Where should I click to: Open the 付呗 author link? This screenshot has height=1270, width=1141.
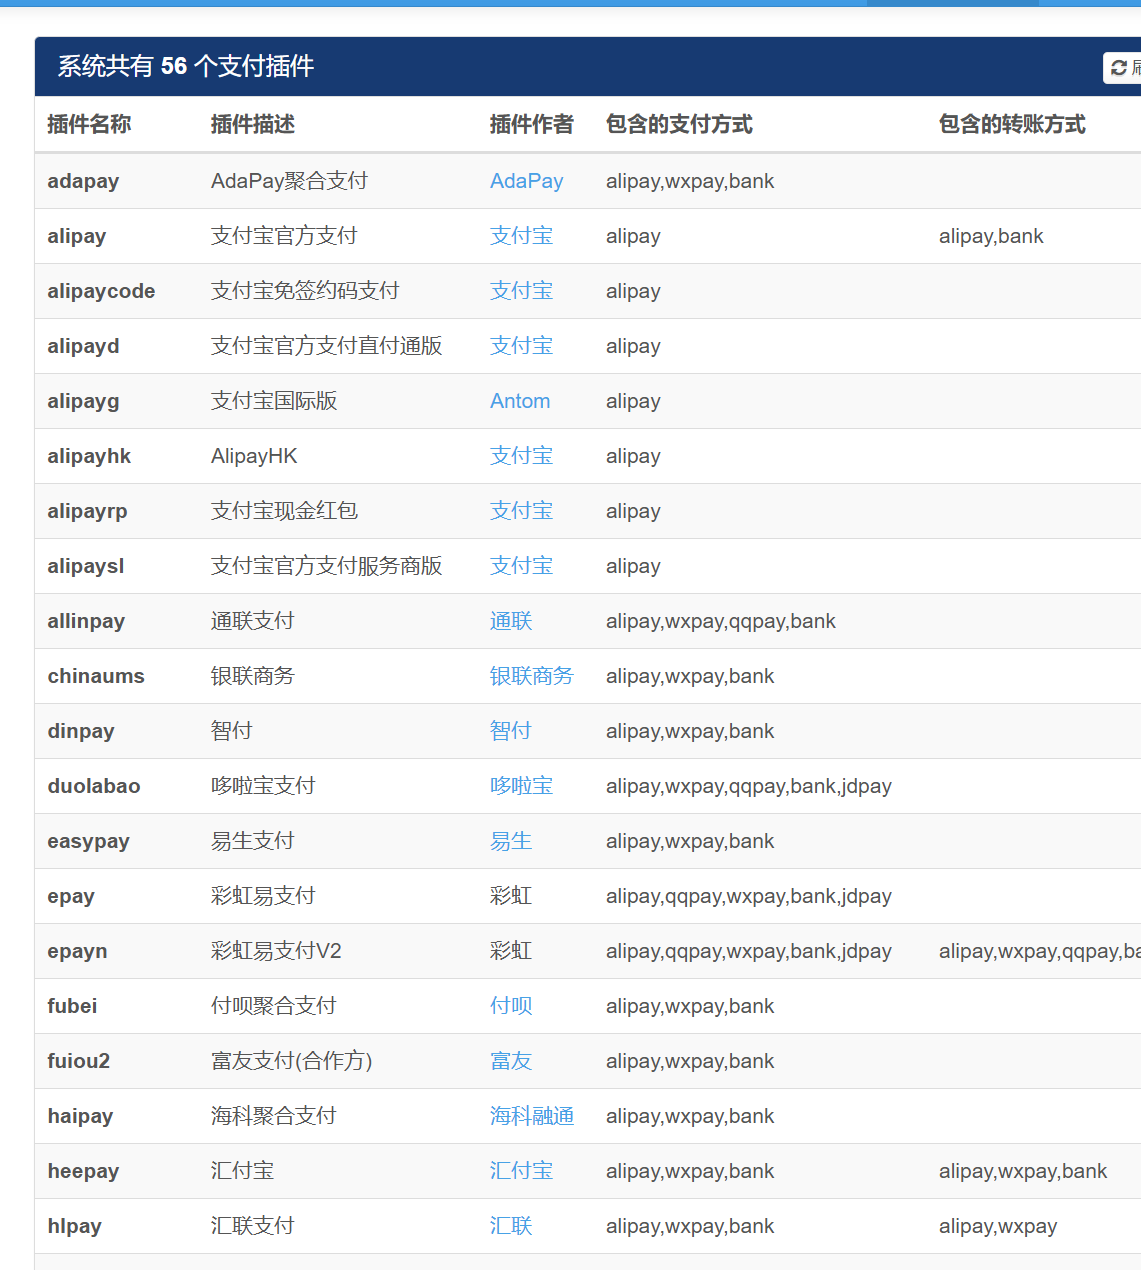[510, 1006]
